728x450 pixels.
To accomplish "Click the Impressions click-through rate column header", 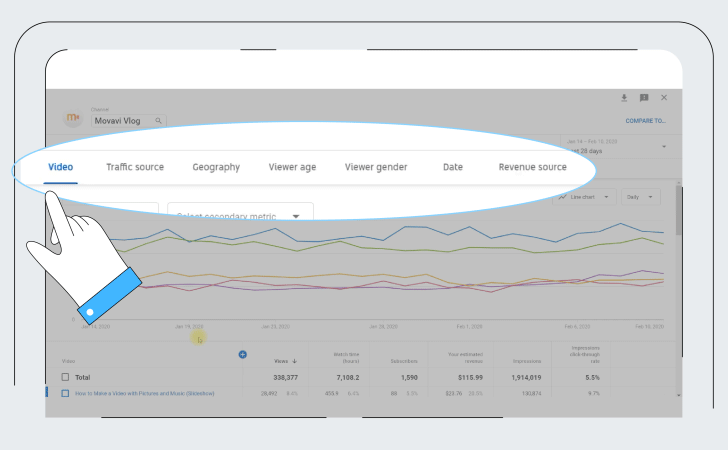I will point(585,354).
